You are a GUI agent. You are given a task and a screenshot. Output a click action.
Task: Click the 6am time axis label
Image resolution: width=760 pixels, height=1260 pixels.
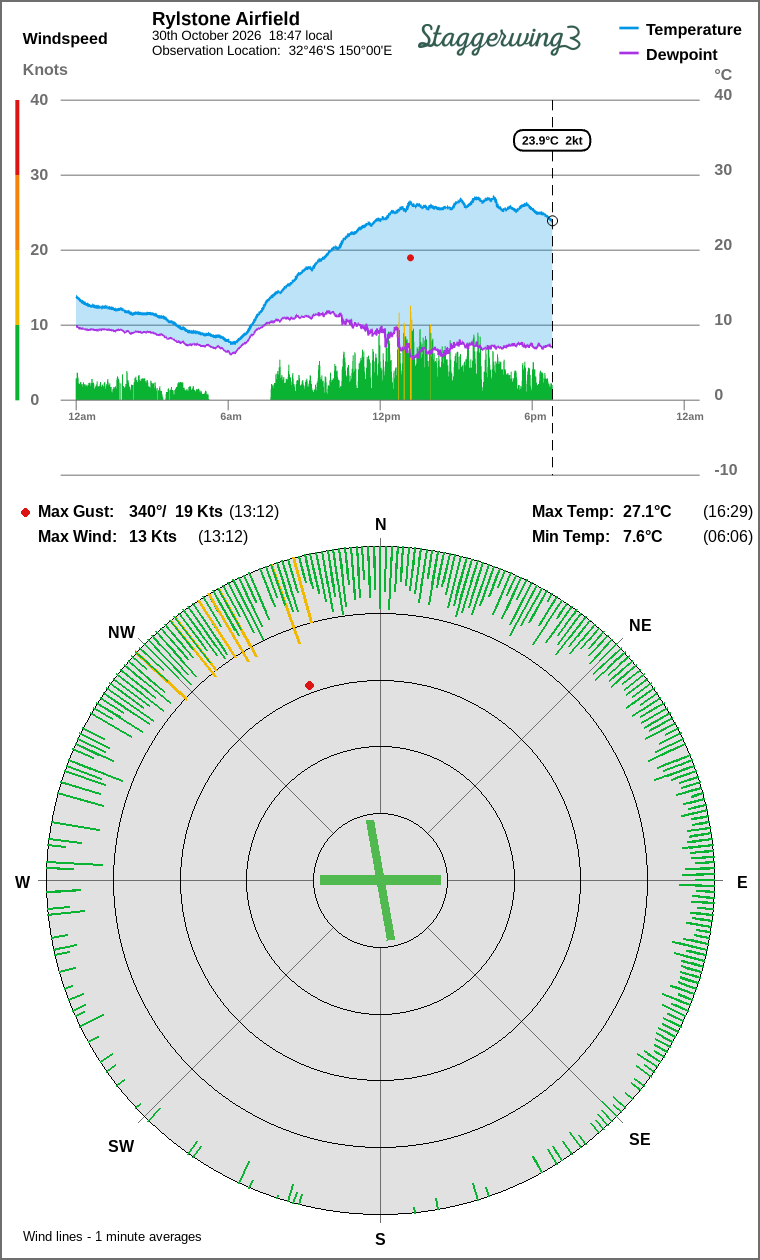(231, 416)
